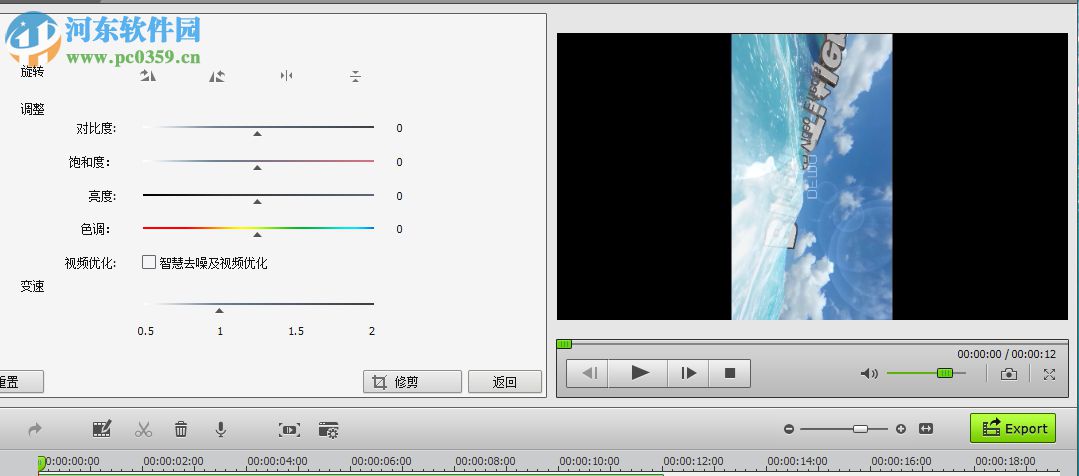The height and width of the screenshot is (476, 1079).
Task: Click the 00:00:16:00 mark on the timeline ruler
Action: pyautogui.click(x=901, y=461)
